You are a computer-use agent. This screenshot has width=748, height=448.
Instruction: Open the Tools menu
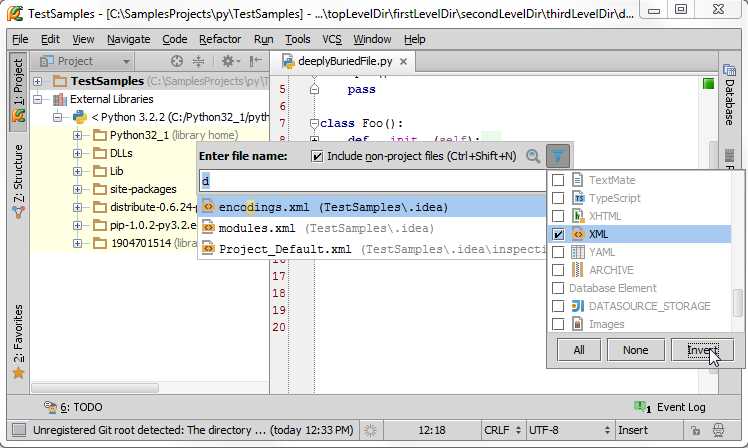click(x=298, y=39)
